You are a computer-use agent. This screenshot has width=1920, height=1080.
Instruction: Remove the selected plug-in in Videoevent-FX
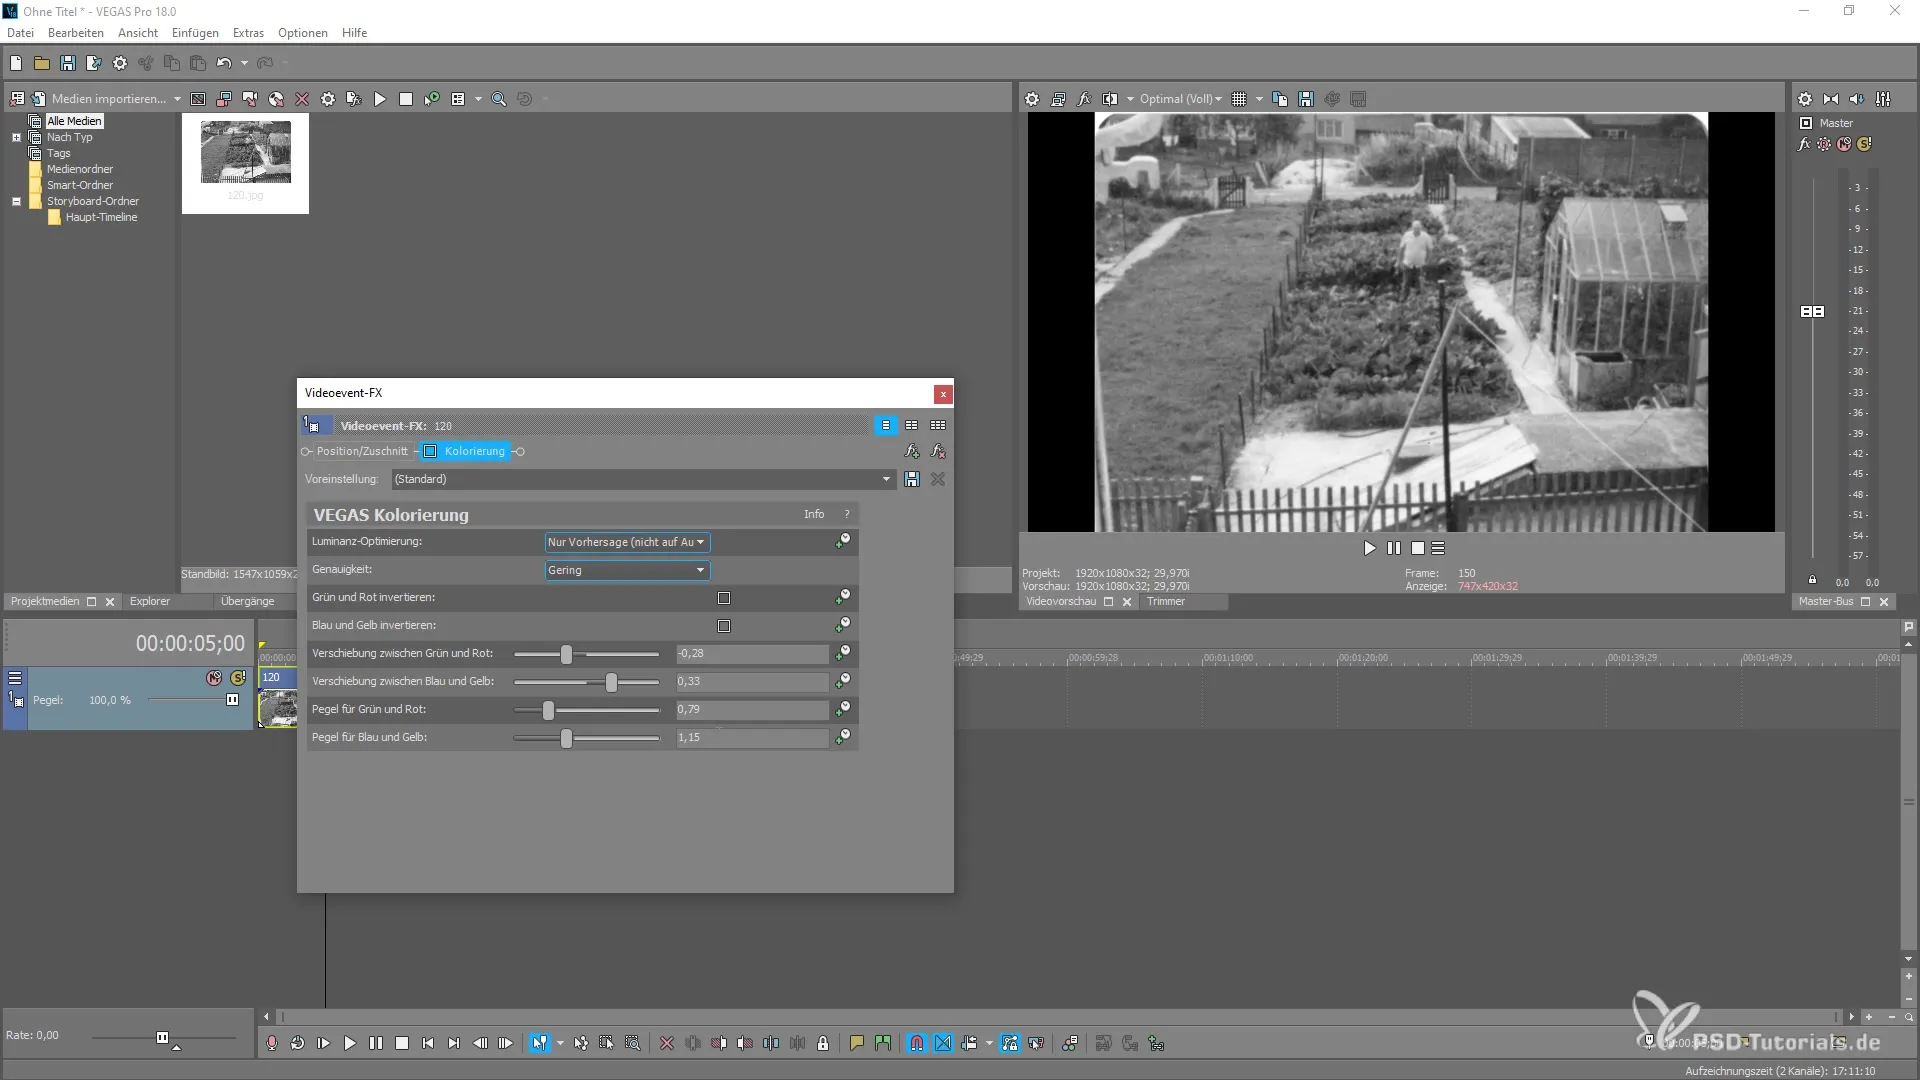(938, 451)
